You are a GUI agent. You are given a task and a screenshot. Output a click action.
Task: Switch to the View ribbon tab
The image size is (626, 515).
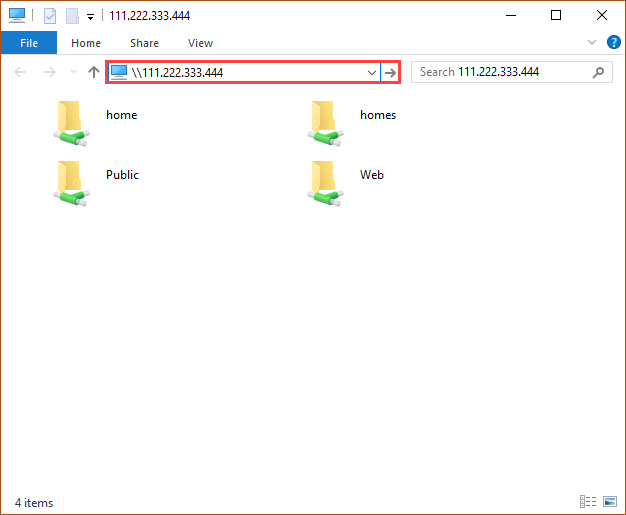tap(200, 43)
